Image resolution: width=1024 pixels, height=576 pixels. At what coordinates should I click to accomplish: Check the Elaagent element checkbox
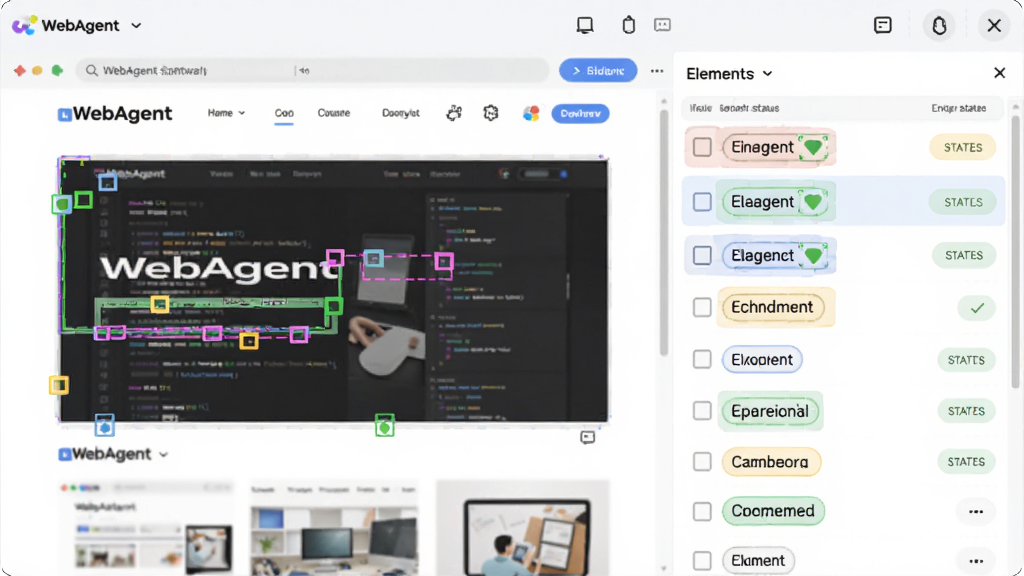(x=702, y=202)
